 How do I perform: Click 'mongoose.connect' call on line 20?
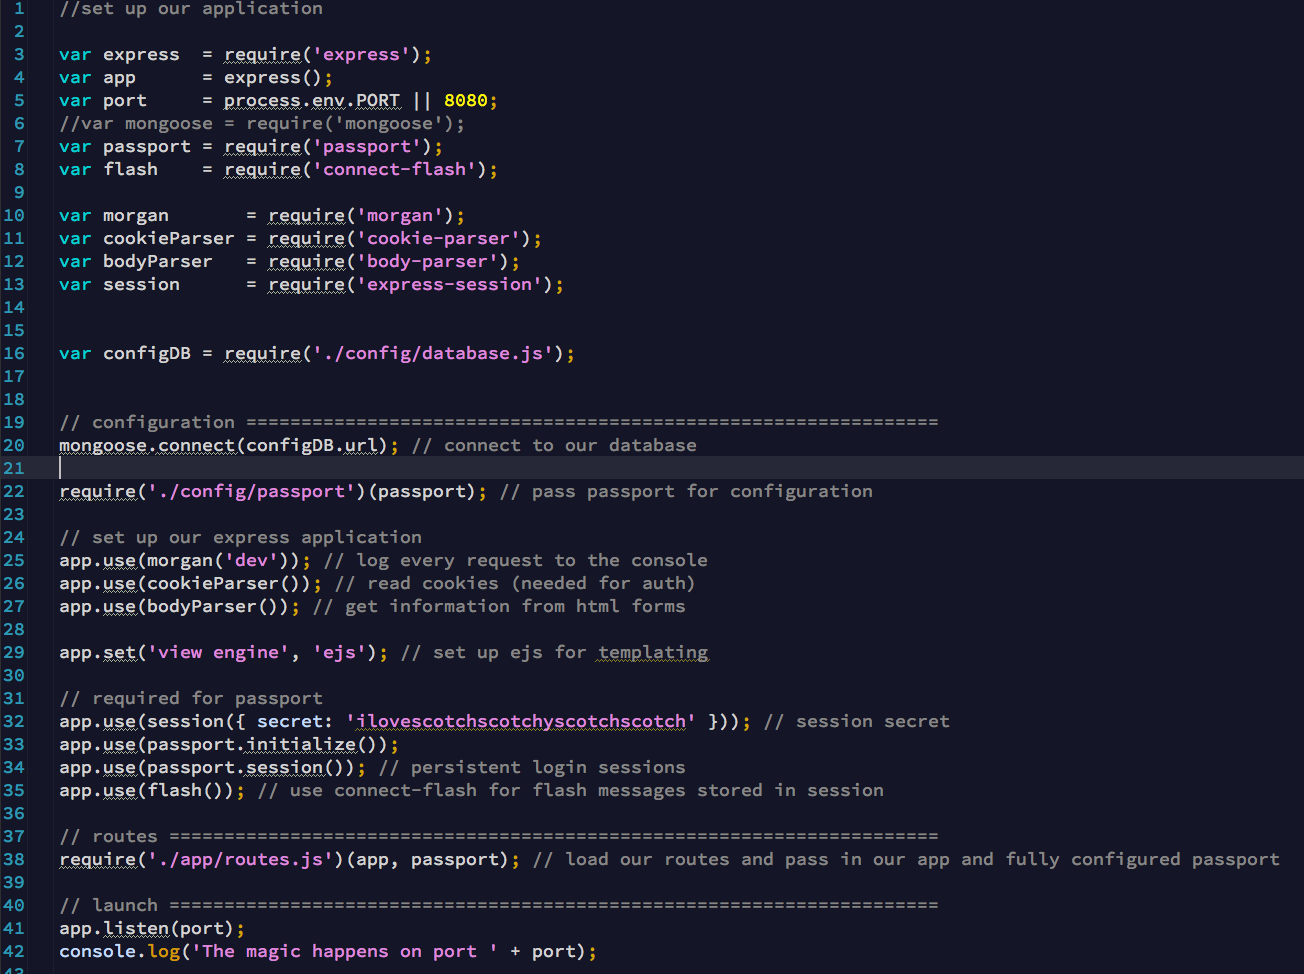147,445
